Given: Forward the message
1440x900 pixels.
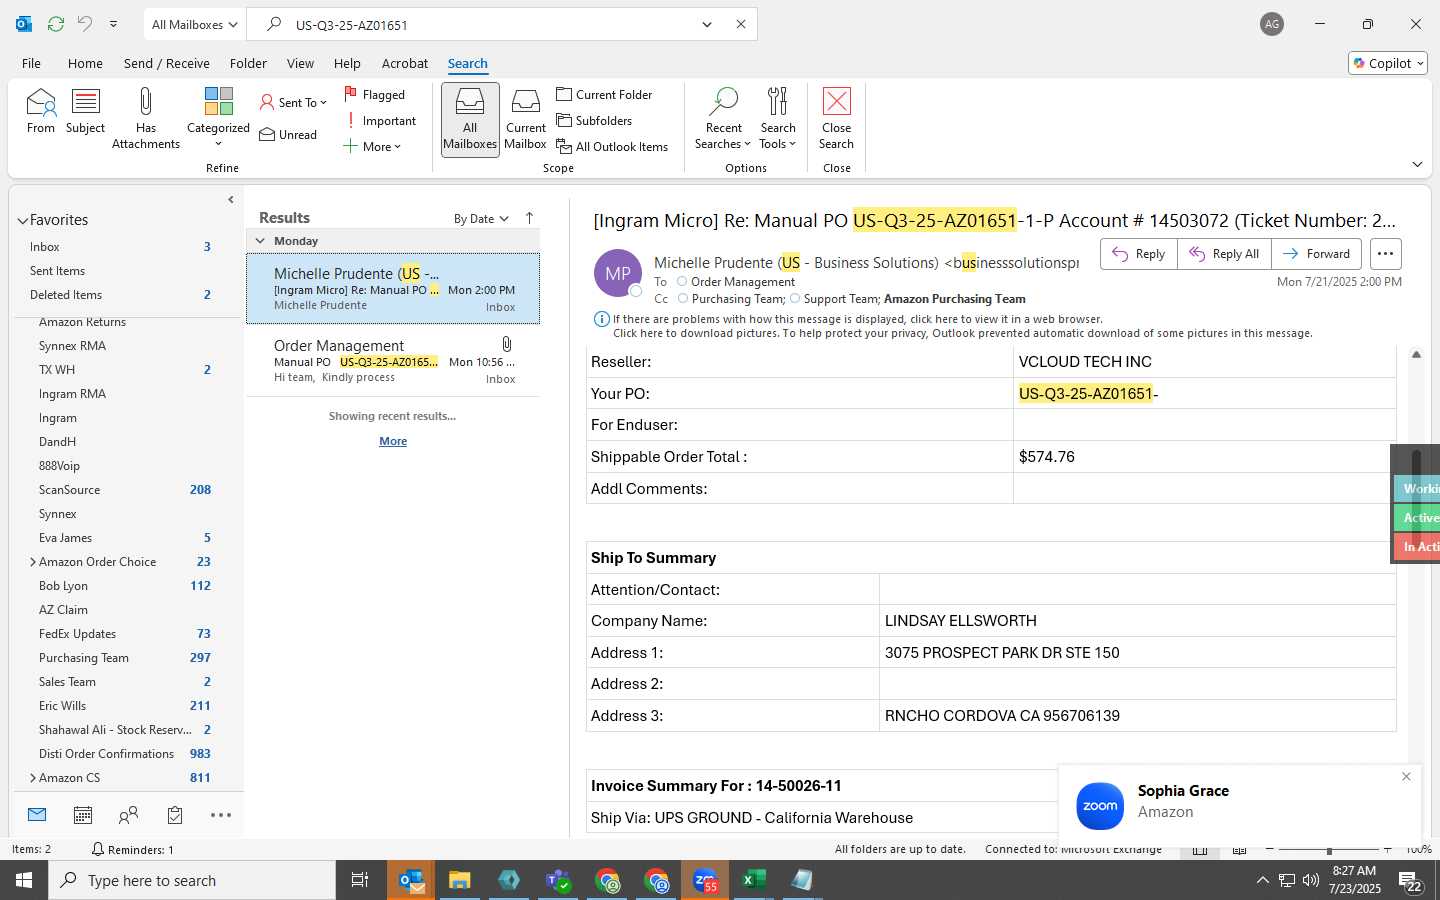Looking at the screenshot, I should coord(1316,254).
